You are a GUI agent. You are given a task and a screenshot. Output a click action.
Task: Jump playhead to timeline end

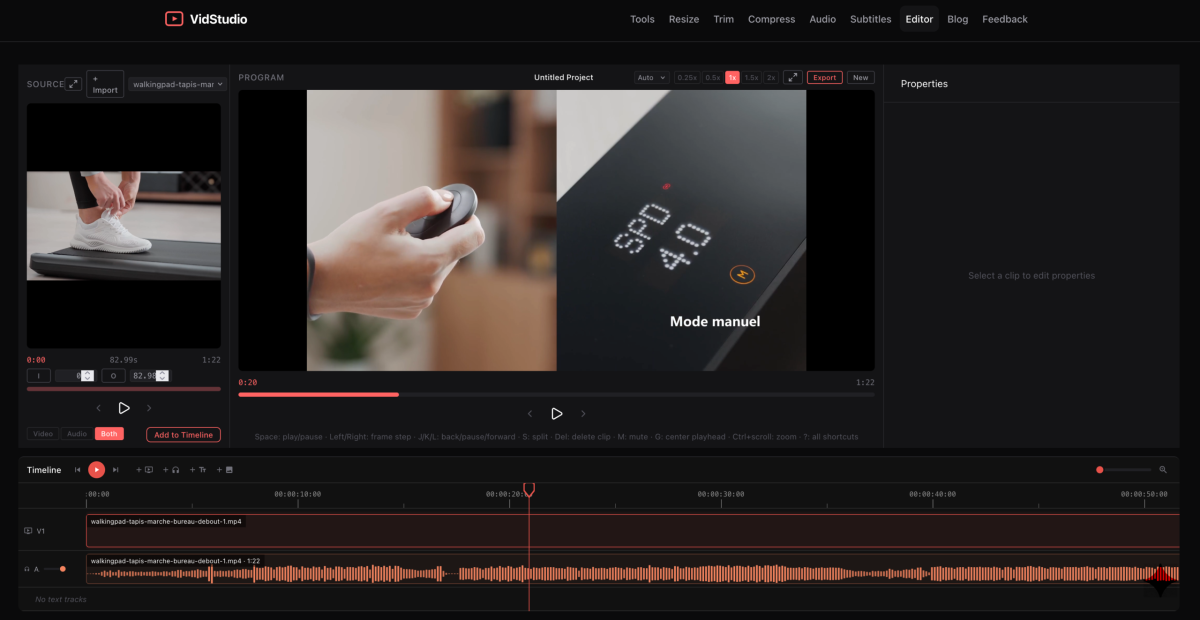point(116,470)
